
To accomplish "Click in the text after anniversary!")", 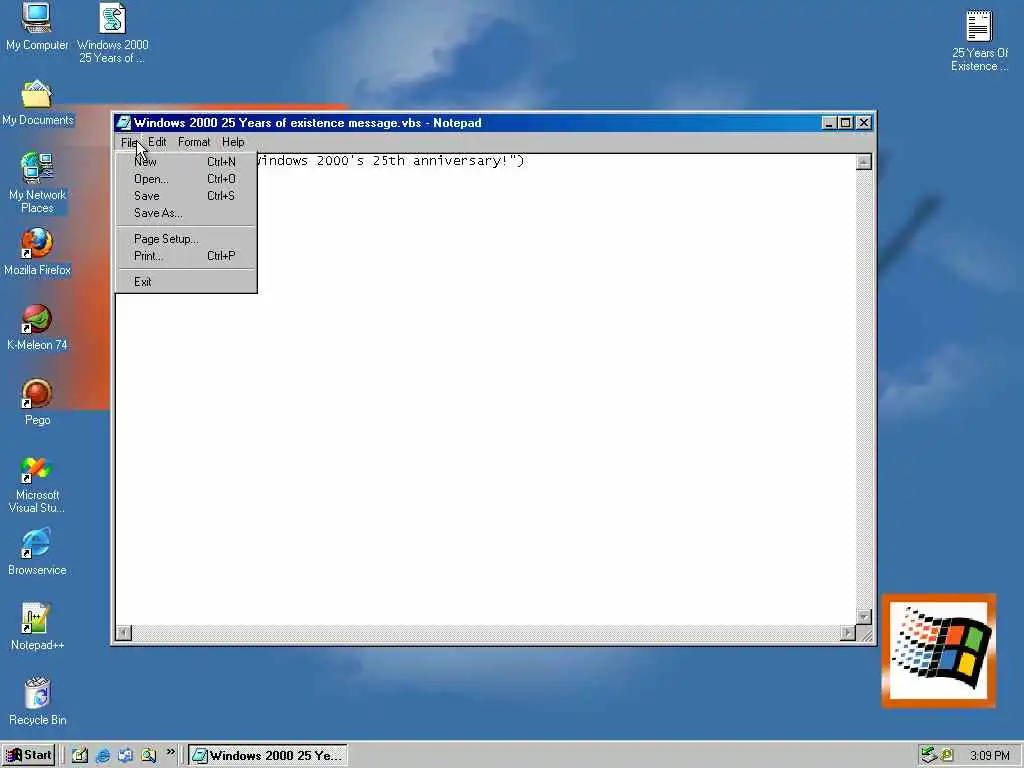I will point(526,161).
